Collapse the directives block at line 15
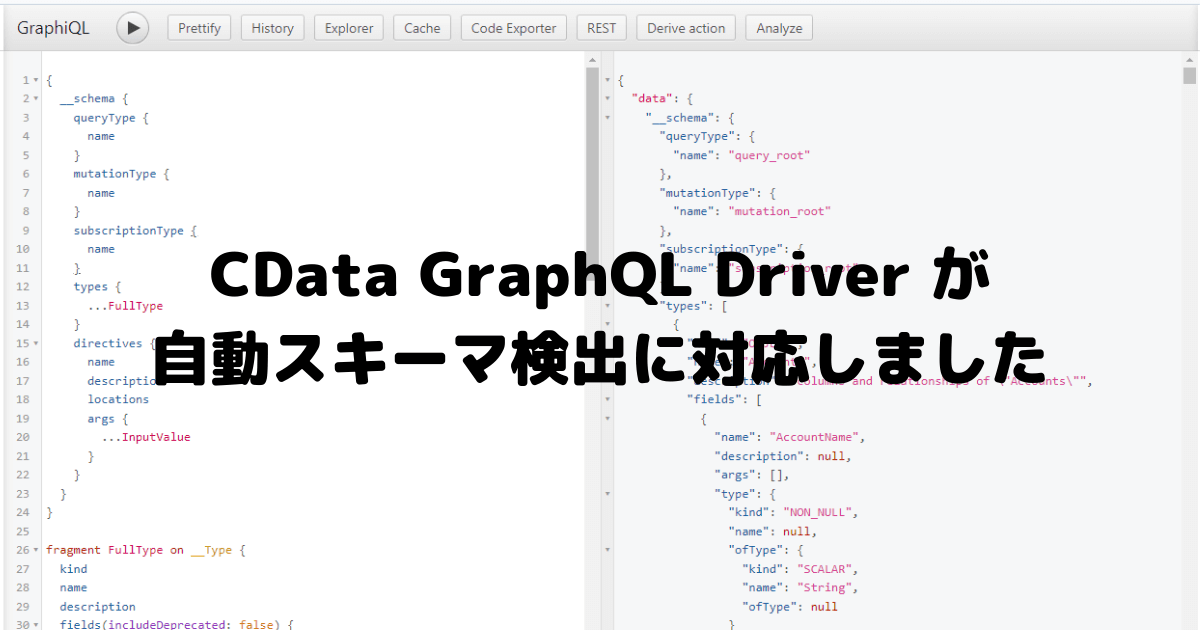This screenshot has height=630, width=1200. (36, 343)
